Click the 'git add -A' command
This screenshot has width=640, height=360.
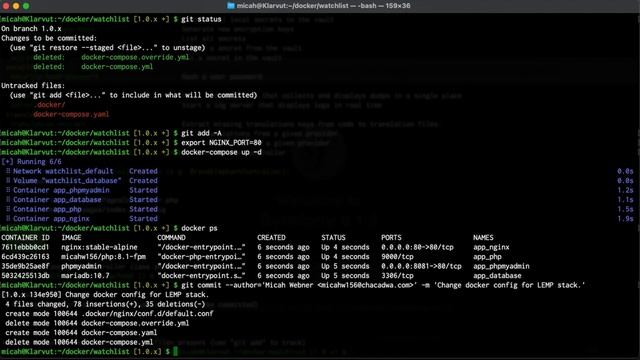[x=201, y=133]
